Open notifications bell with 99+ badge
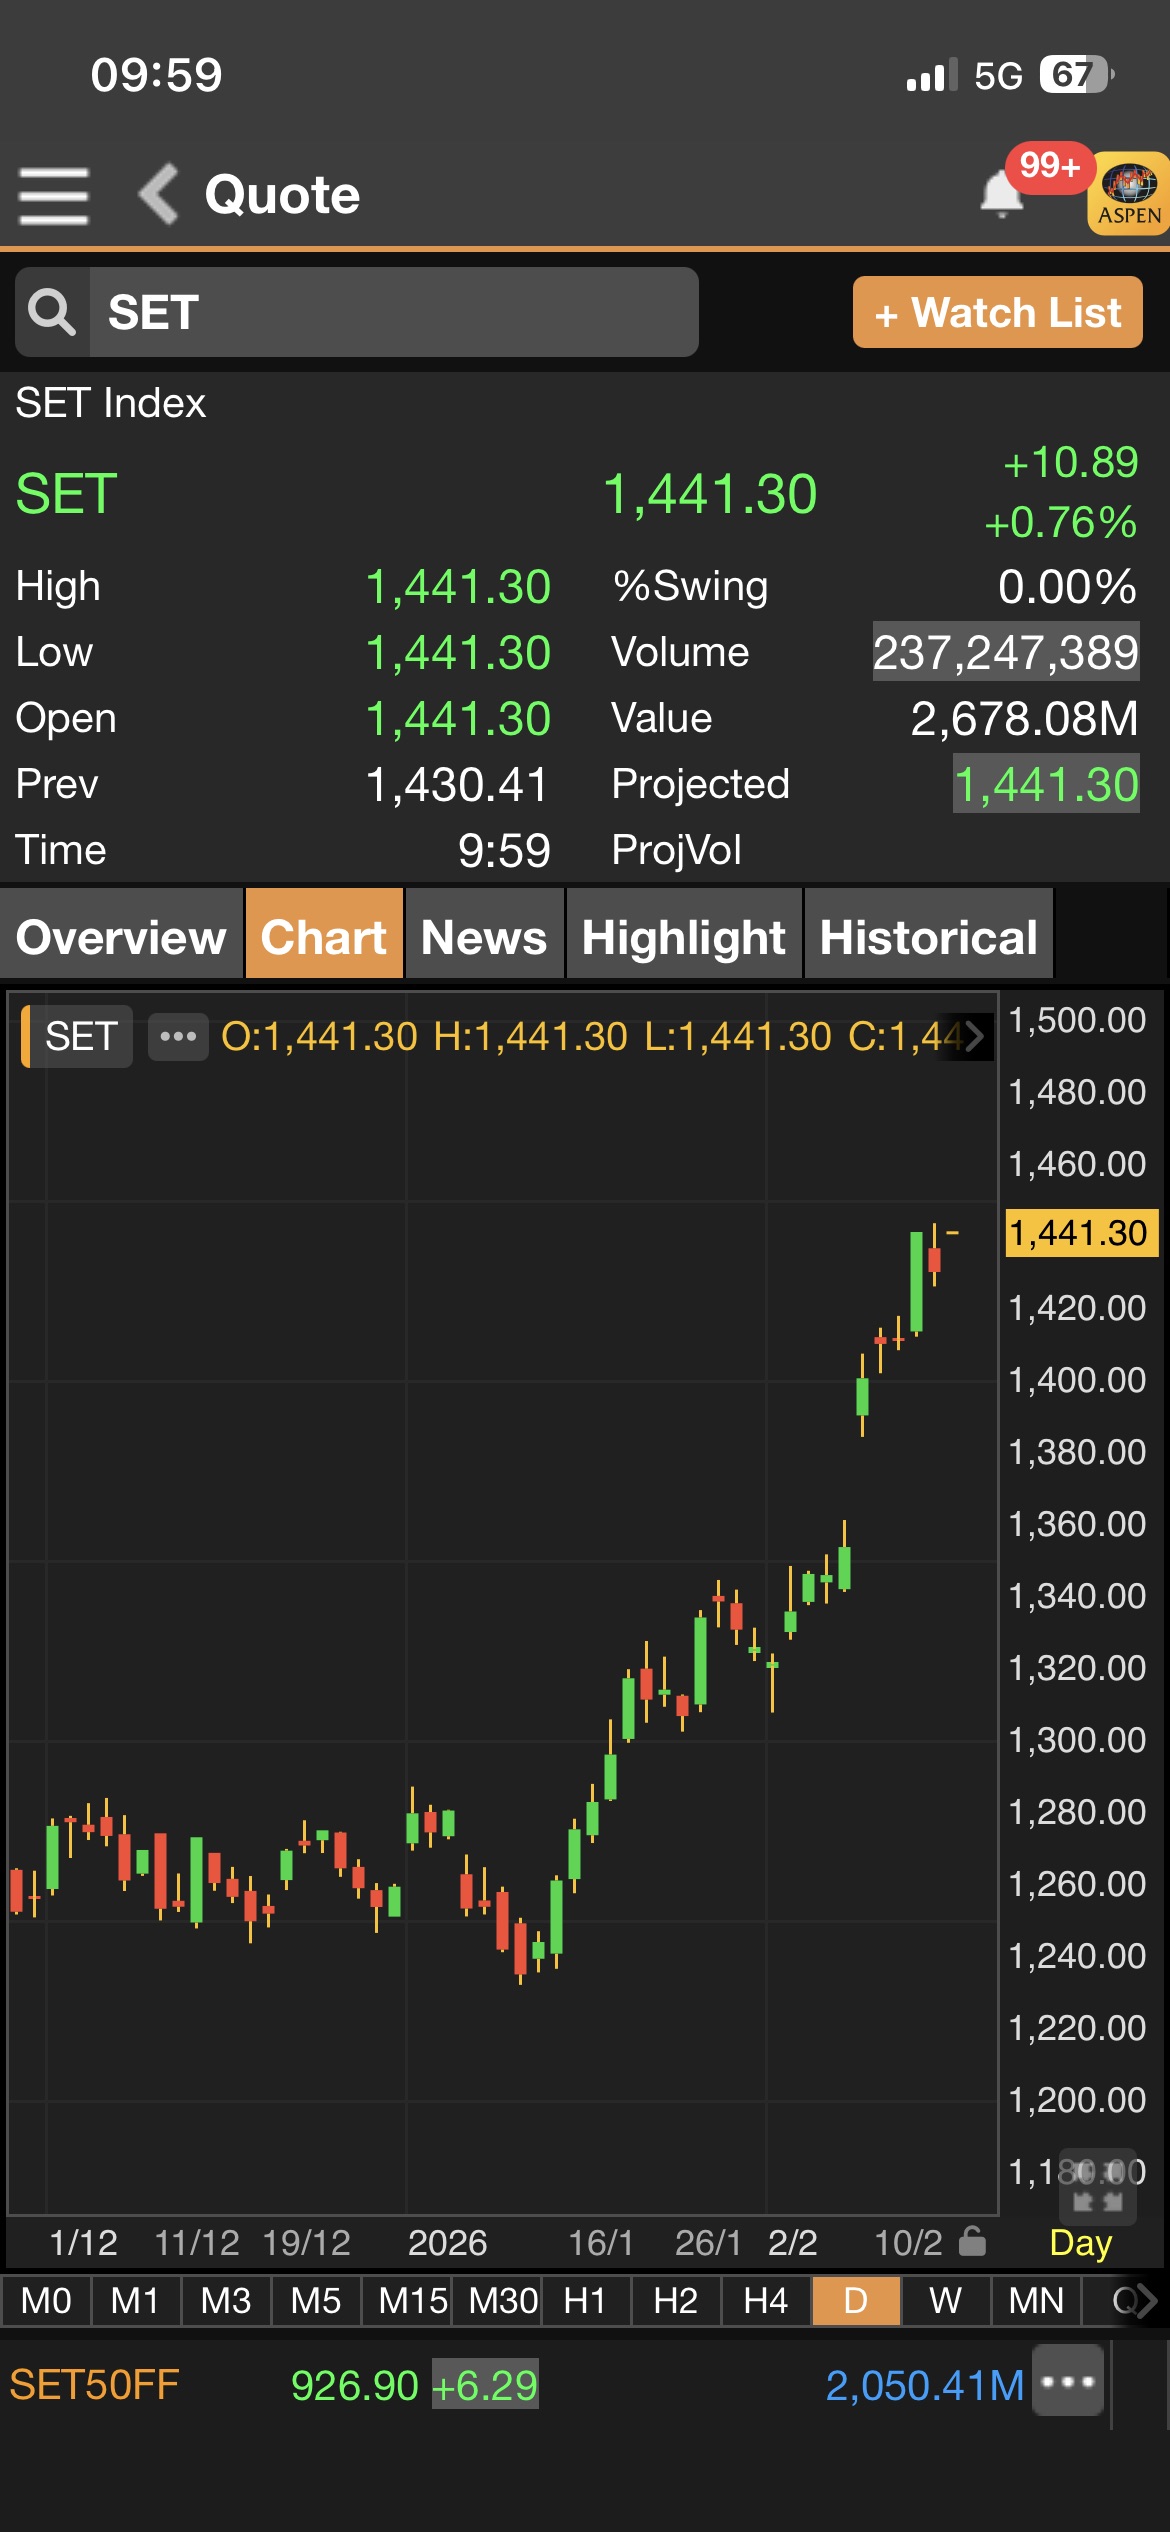Viewport: 1170px width, 2532px height. point(1002,193)
